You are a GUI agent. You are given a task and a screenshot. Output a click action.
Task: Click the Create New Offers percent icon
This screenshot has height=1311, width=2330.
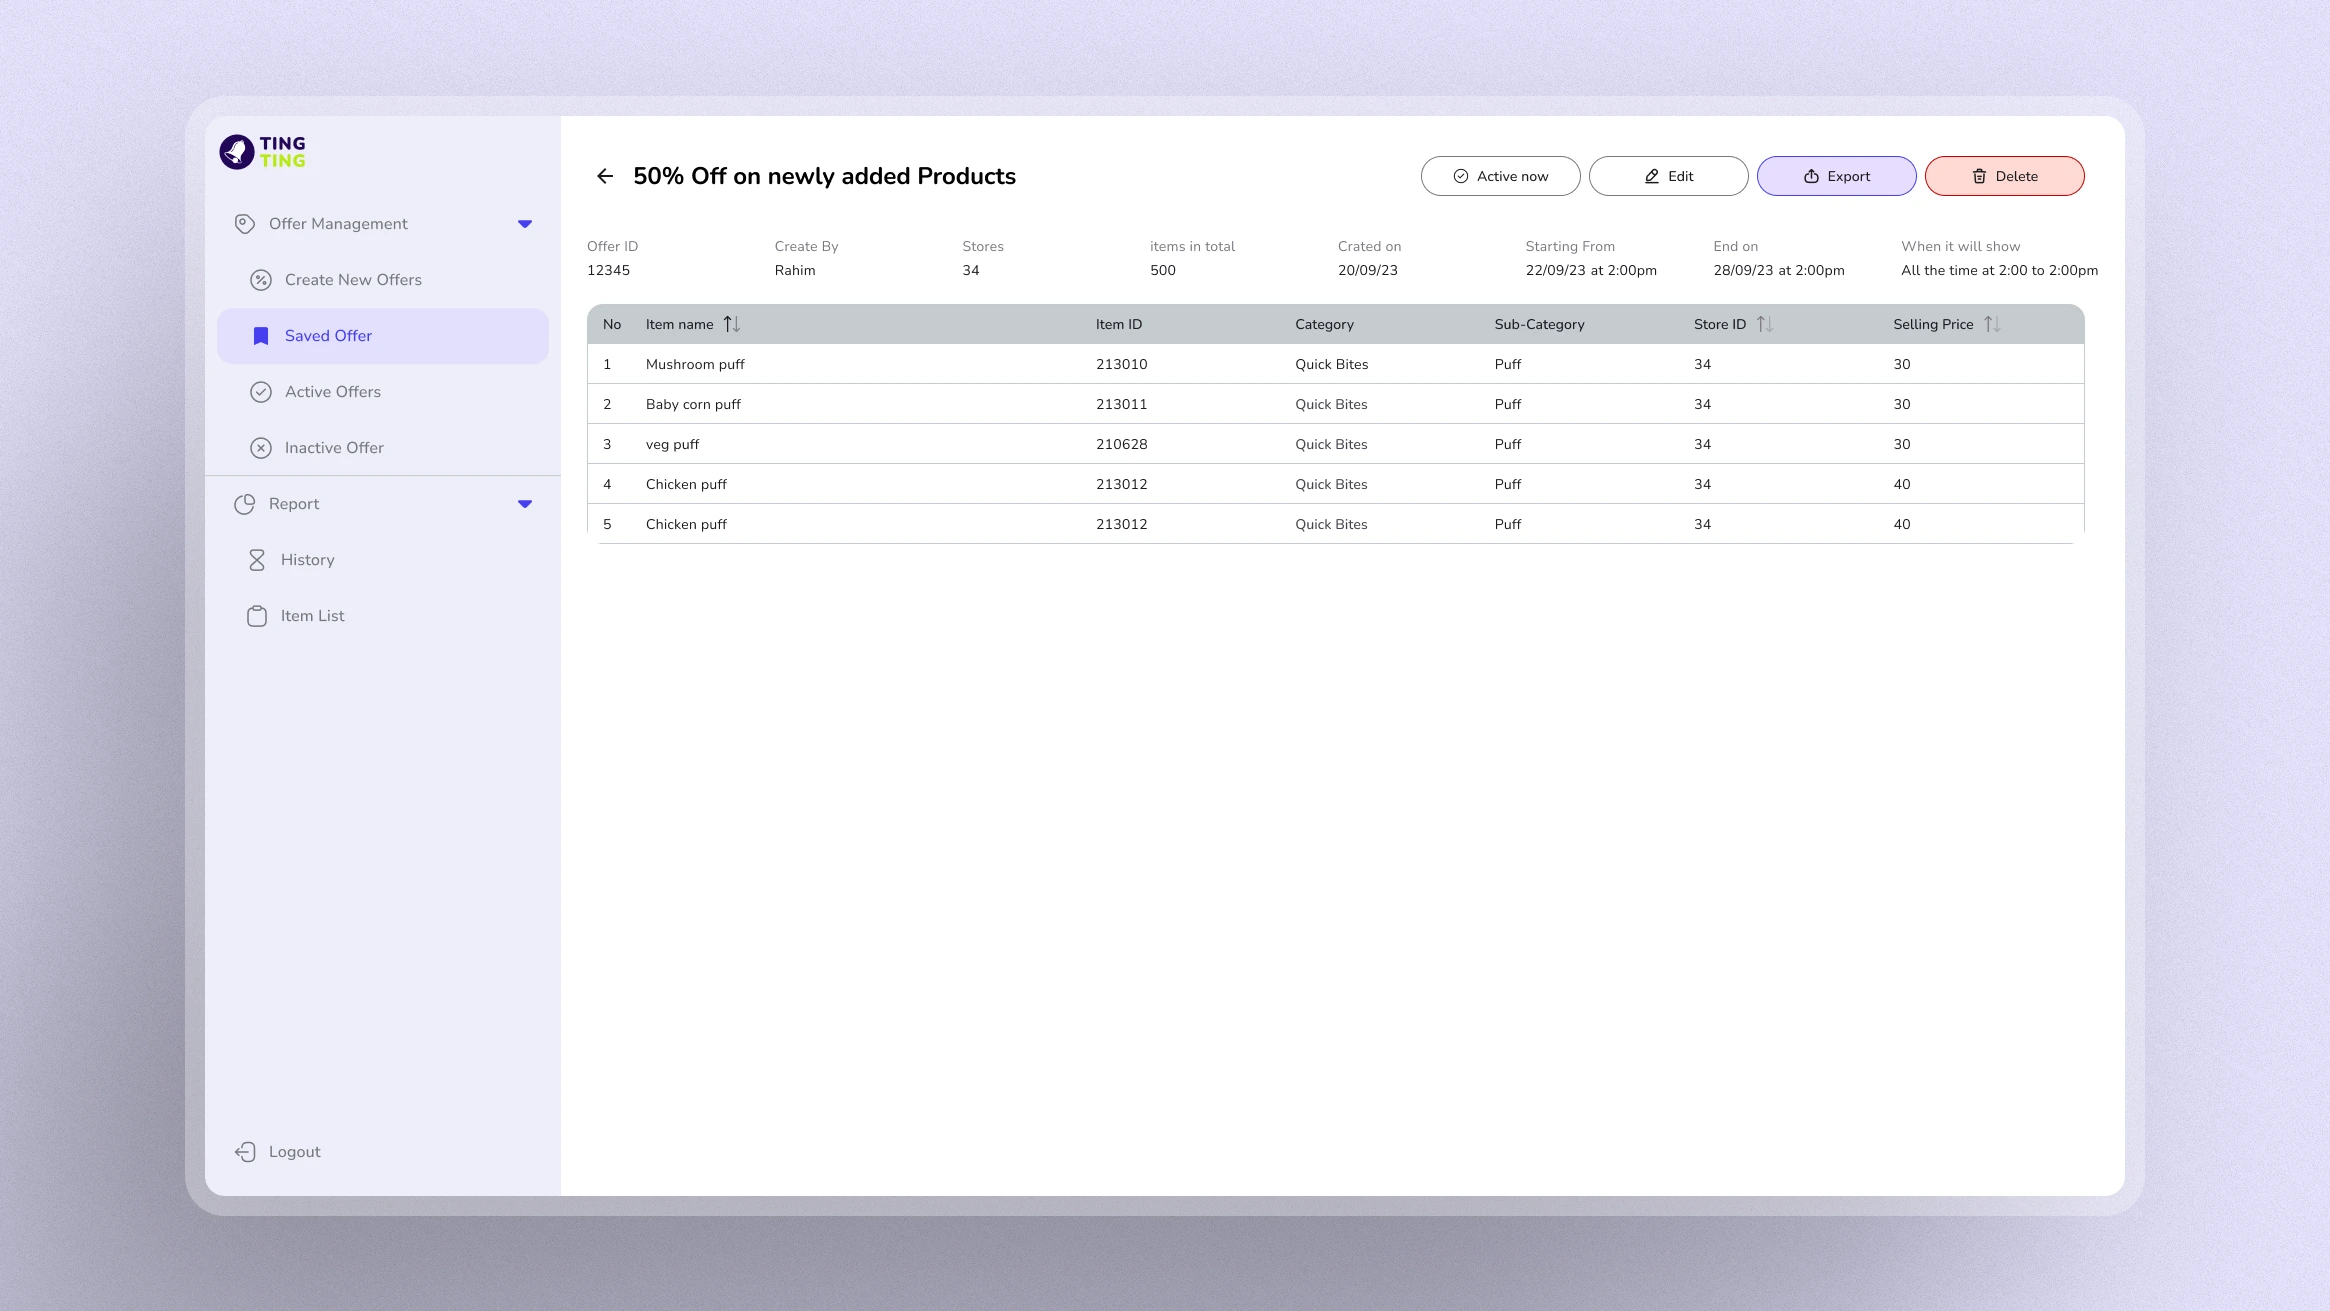tap(261, 280)
